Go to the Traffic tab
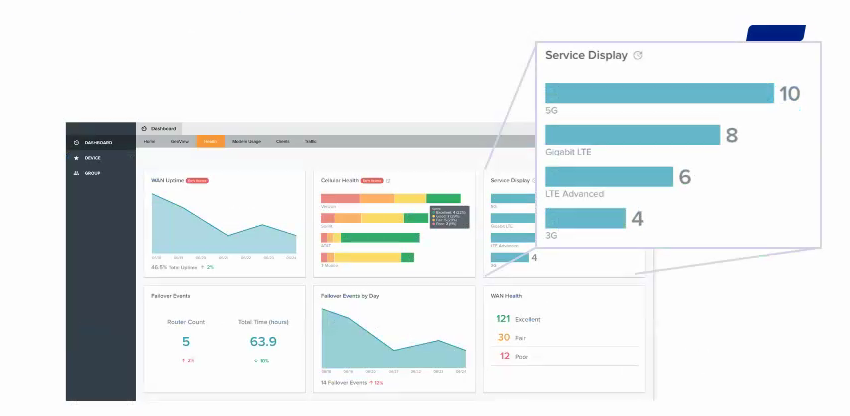 310,142
